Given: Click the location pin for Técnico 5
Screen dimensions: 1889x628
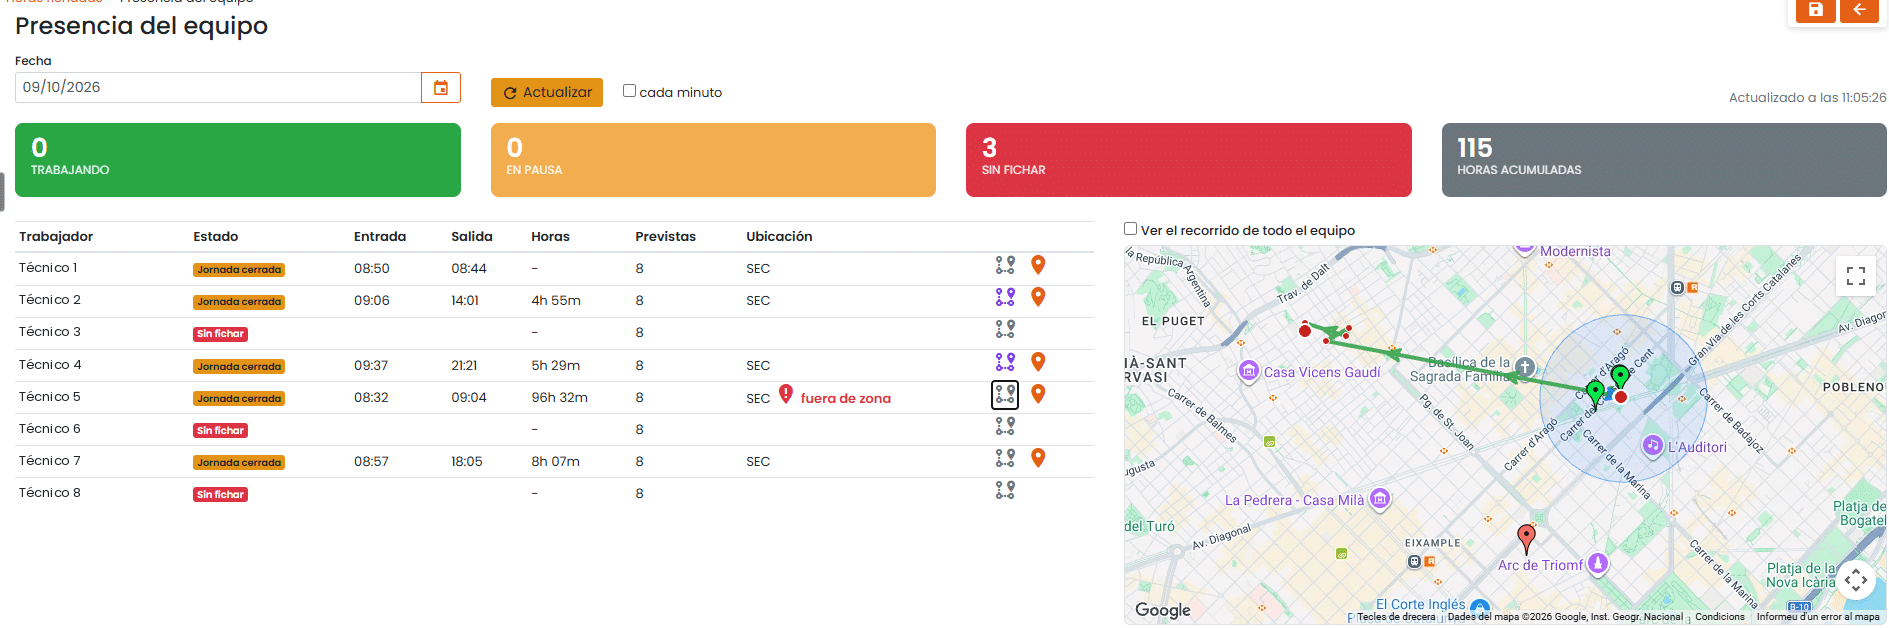Looking at the screenshot, I should point(1038,394).
